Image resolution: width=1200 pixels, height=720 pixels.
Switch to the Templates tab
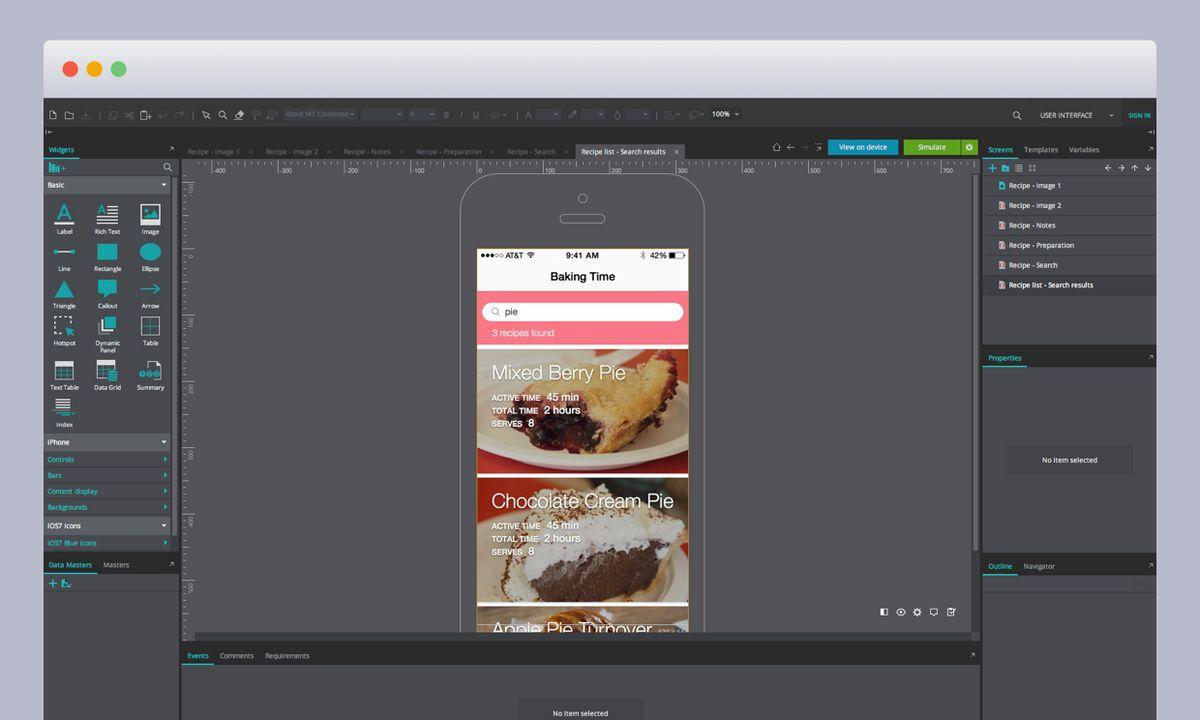tap(1040, 150)
